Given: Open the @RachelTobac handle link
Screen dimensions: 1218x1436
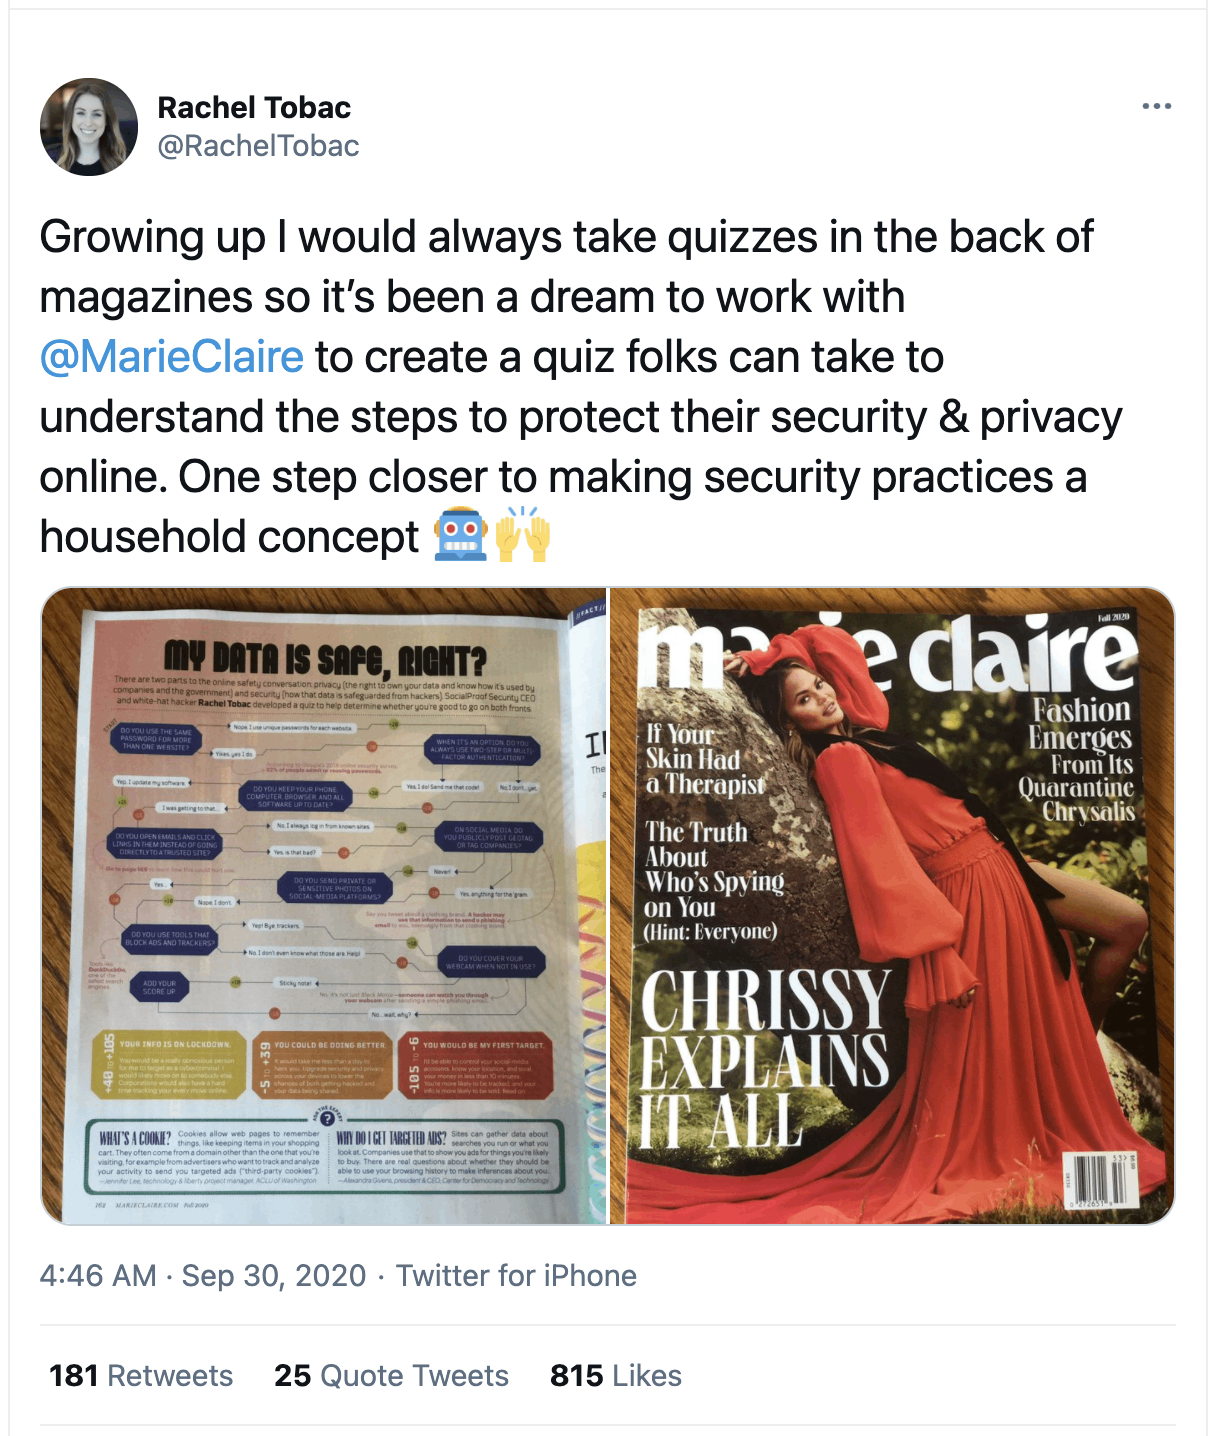Looking at the screenshot, I should (258, 146).
